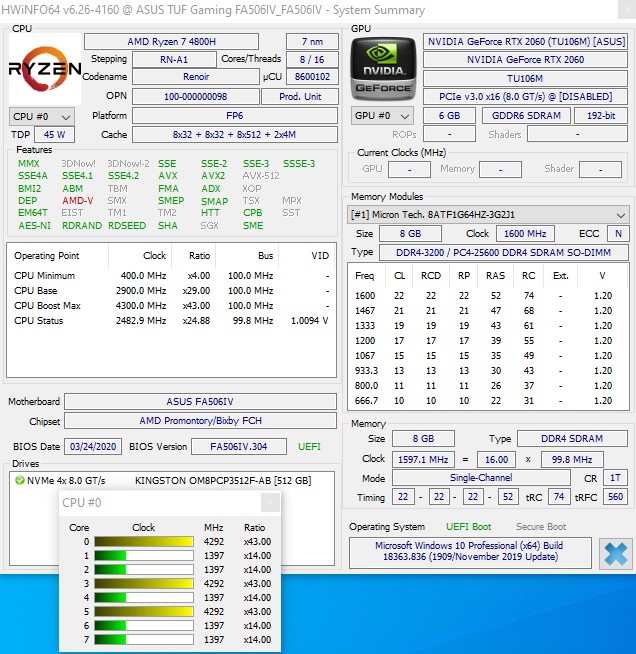Click the AMD Ryzen 7 4800H name field
This screenshot has width=636, height=654.
point(171,42)
